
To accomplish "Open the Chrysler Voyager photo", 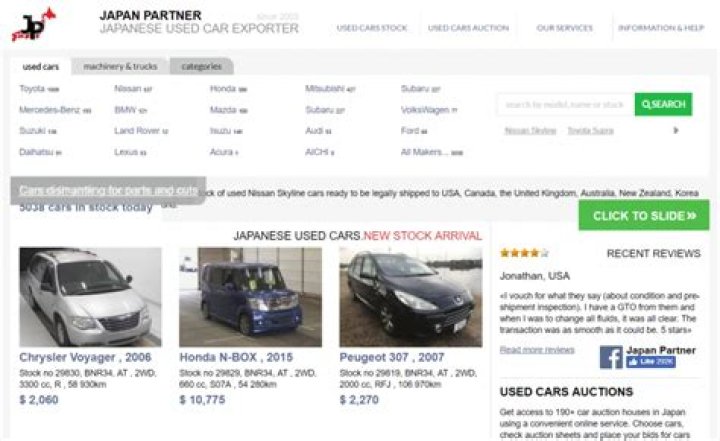I will [x=90, y=297].
